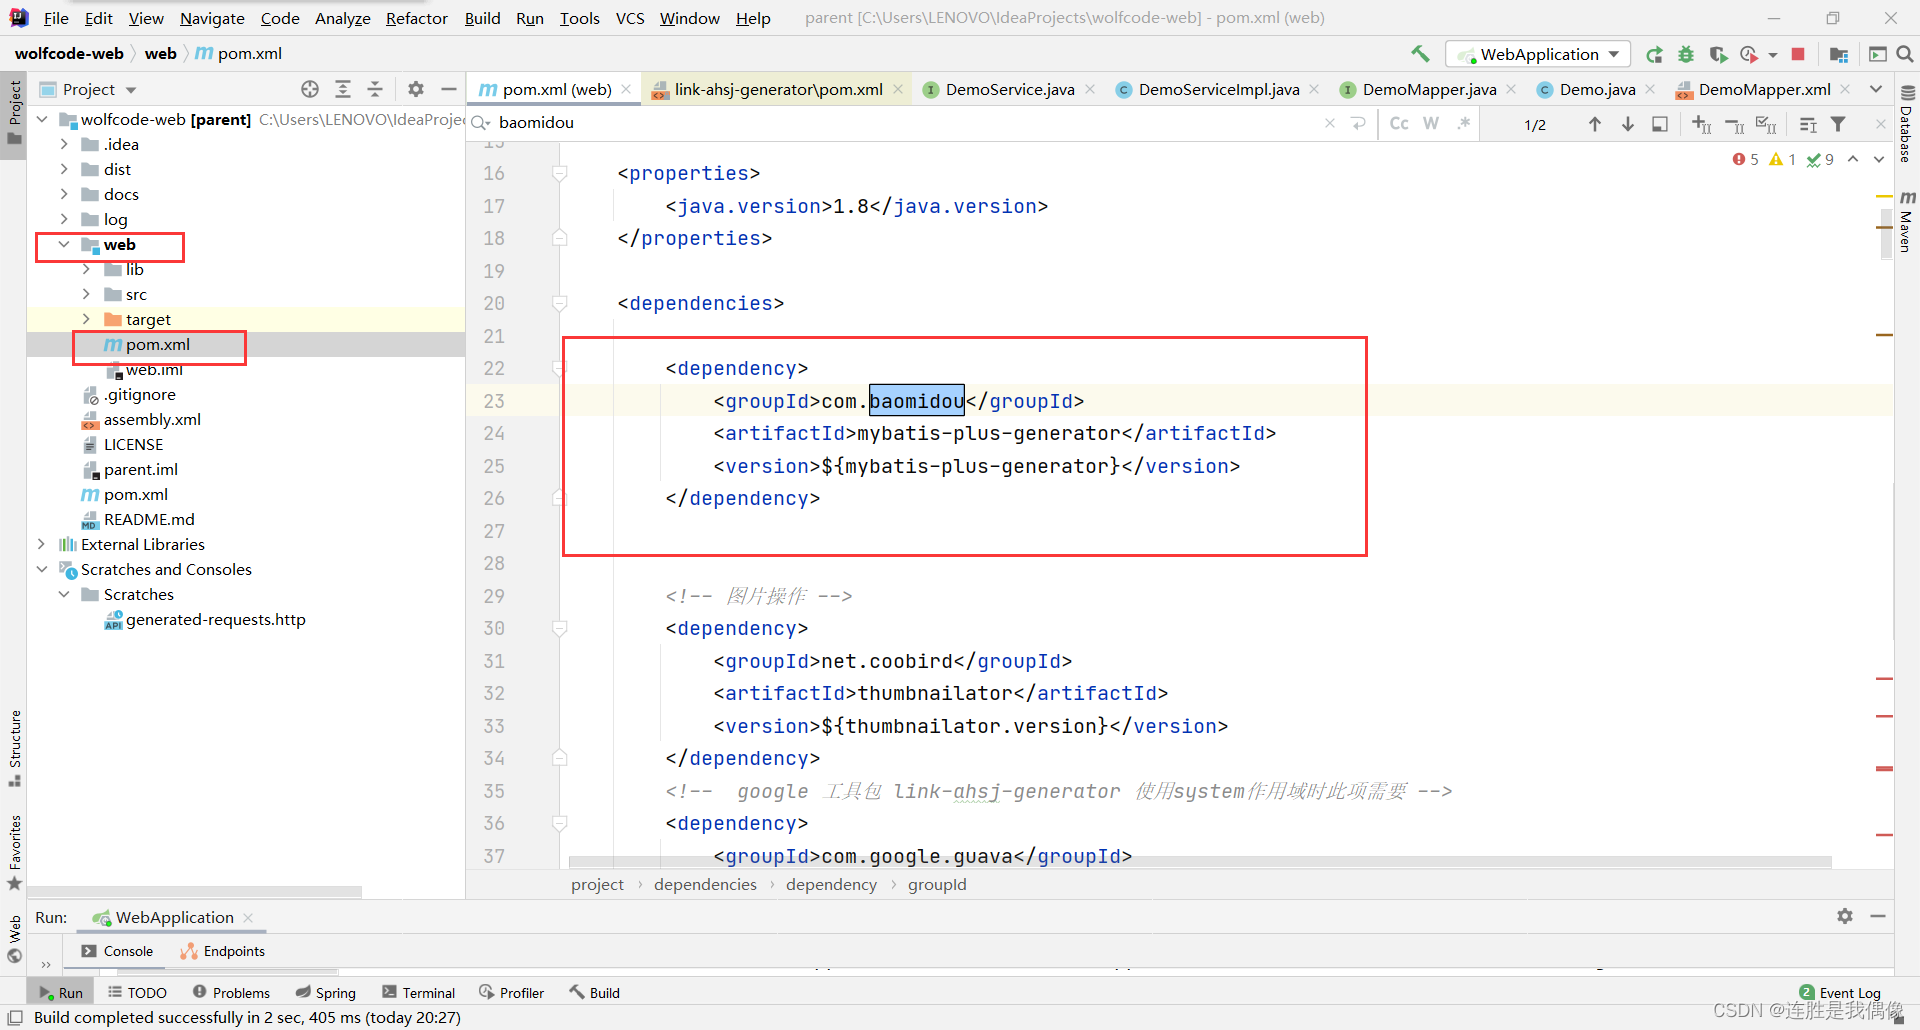Open the WebApplication run configuration dropdown
Viewport: 1920px width, 1030px height.
coord(1612,54)
